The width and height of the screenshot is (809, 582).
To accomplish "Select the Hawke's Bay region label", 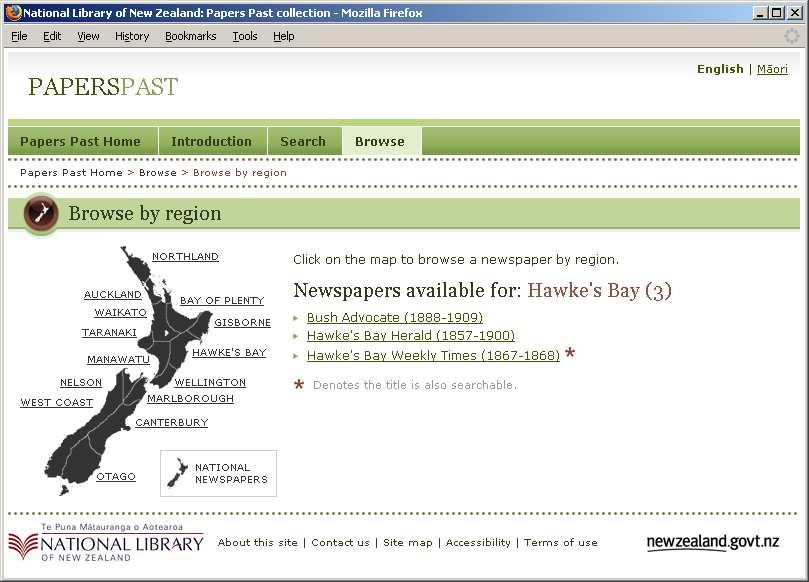I will coord(229,352).
